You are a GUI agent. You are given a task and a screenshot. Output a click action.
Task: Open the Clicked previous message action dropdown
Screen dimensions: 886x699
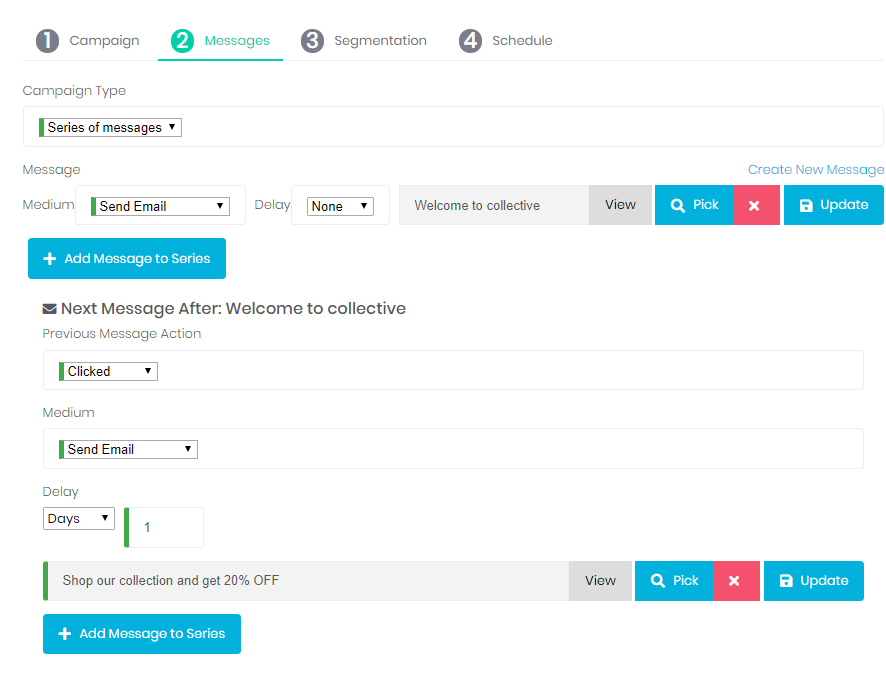pos(108,371)
